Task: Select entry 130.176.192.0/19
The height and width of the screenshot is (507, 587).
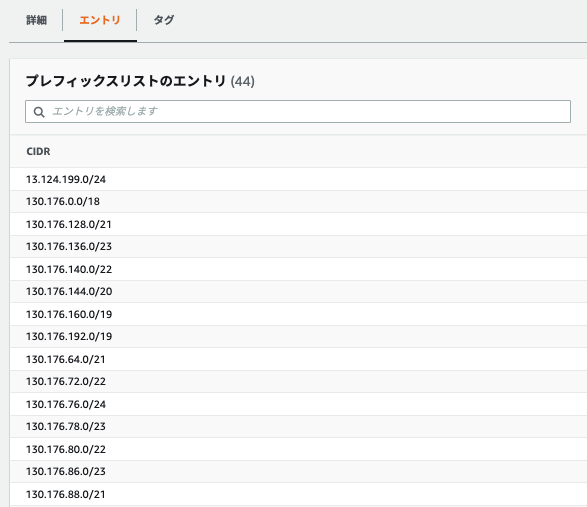Action: [x=69, y=336]
